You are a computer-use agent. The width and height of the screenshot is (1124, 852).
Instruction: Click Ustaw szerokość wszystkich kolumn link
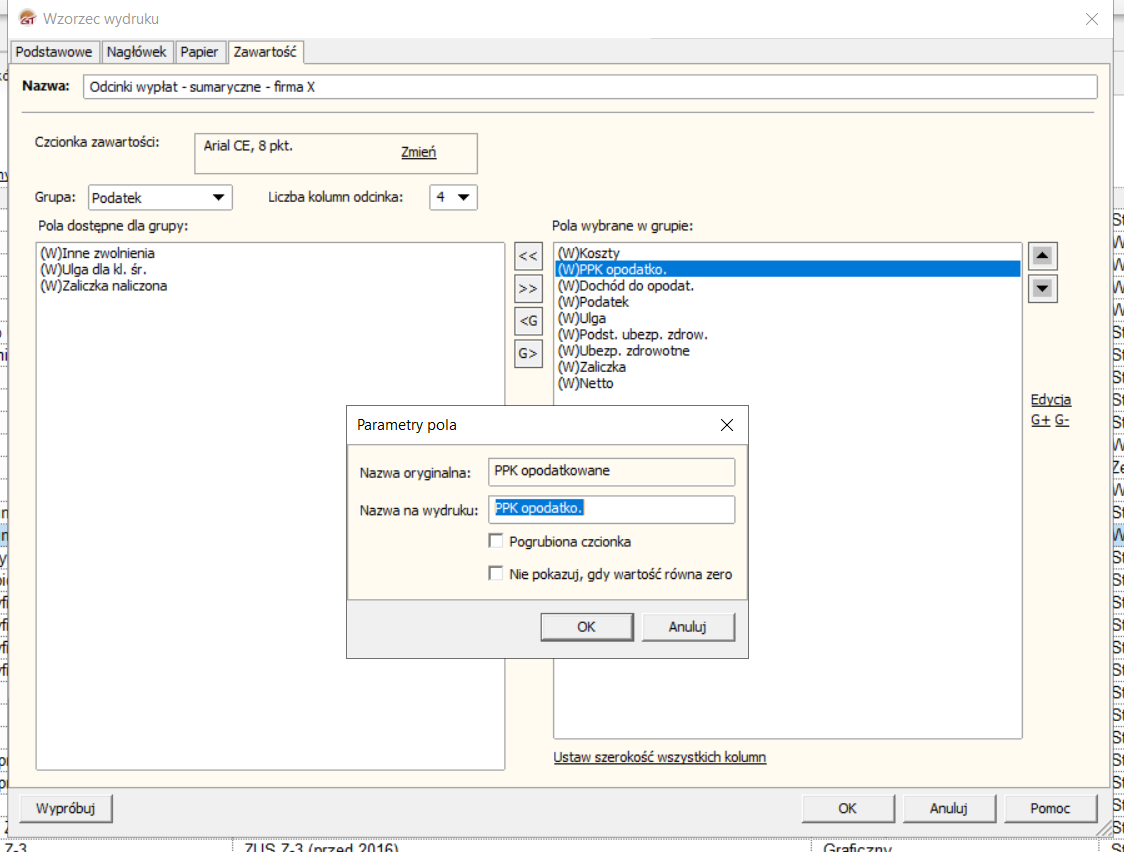(659, 757)
